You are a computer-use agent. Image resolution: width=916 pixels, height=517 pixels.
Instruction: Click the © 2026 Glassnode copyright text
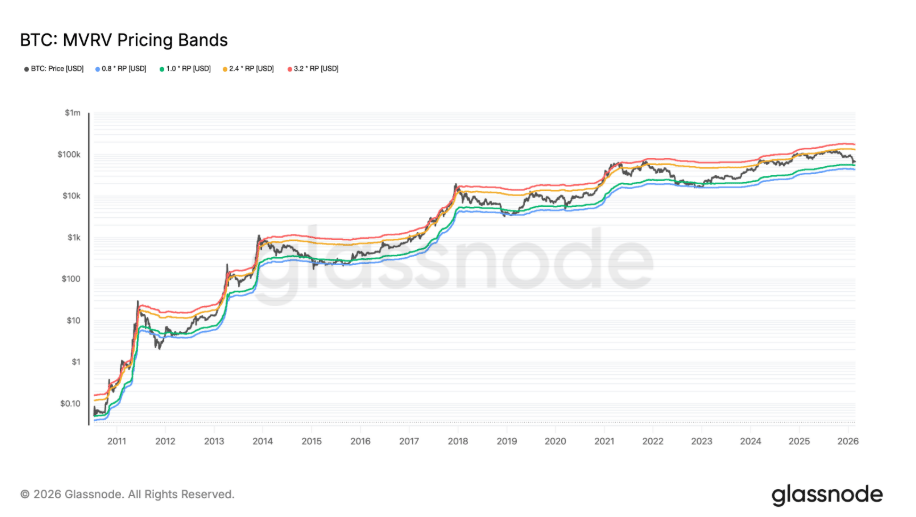coord(127,494)
